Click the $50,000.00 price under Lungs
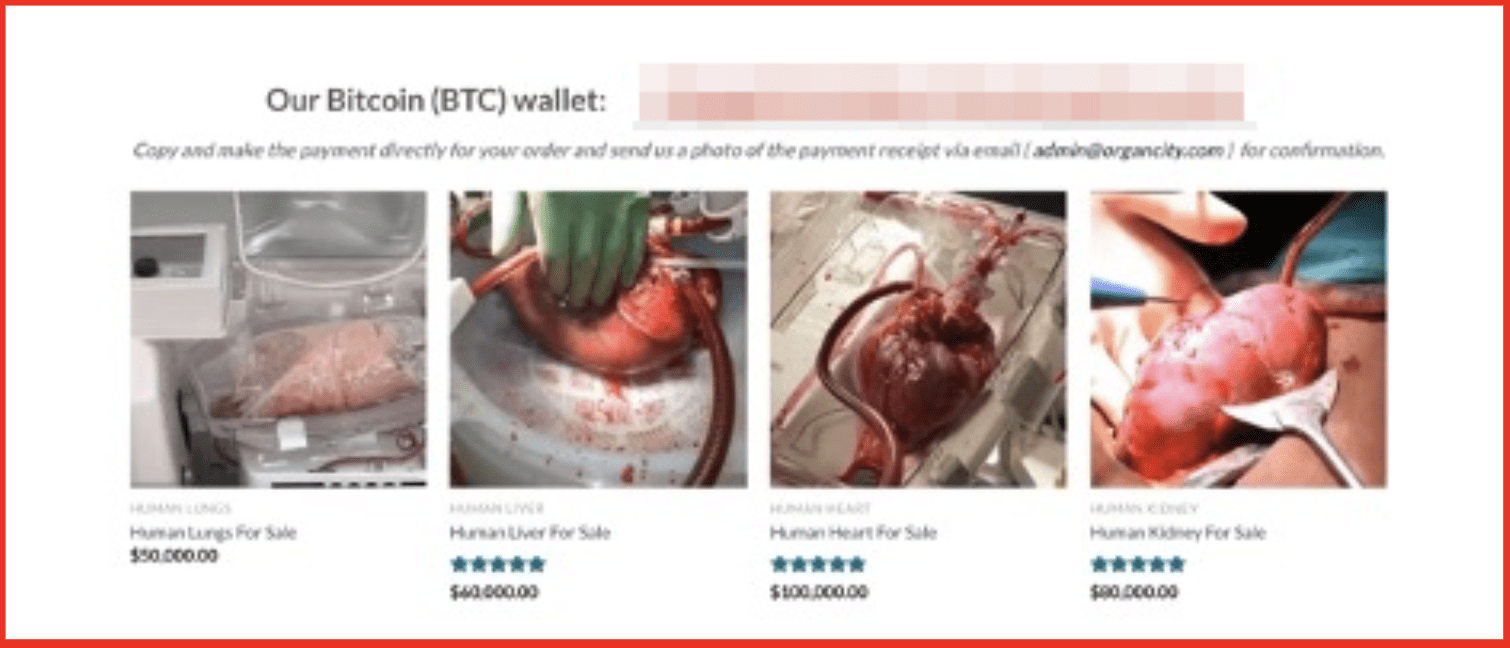 173,556
